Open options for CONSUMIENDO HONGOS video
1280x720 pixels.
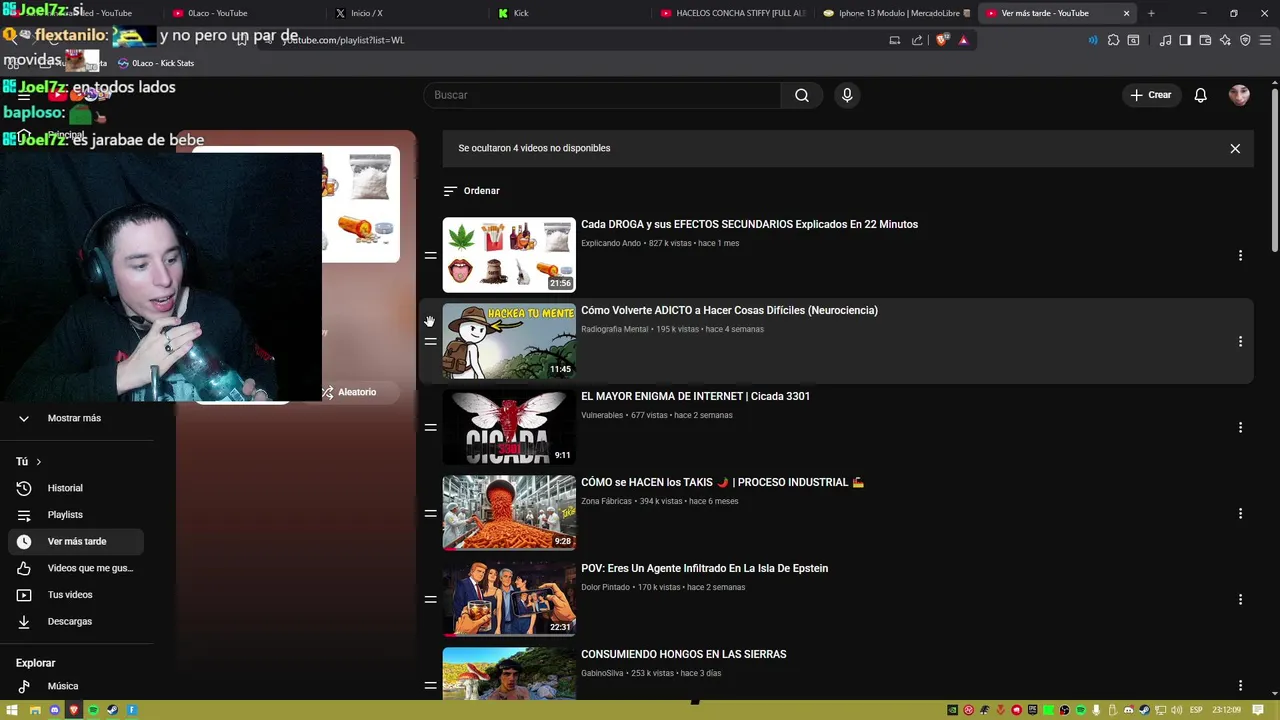point(1240,685)
